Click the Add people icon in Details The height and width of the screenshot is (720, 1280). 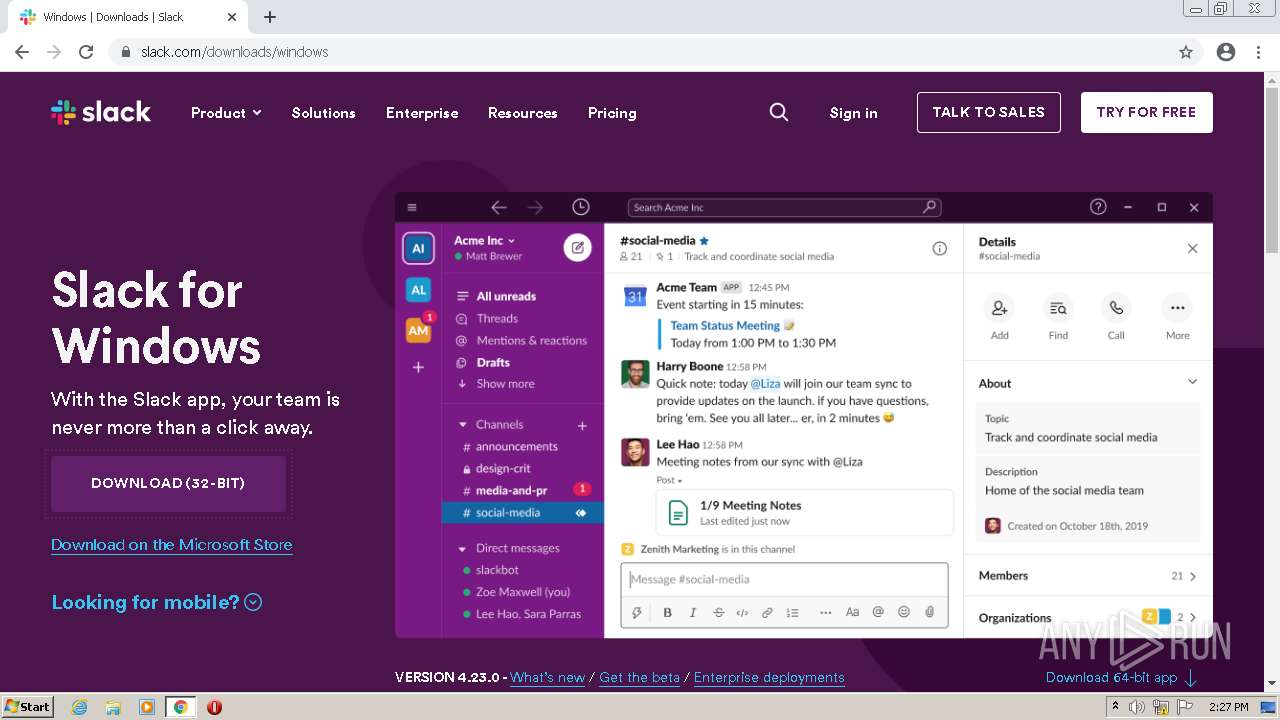coord(999,308)
